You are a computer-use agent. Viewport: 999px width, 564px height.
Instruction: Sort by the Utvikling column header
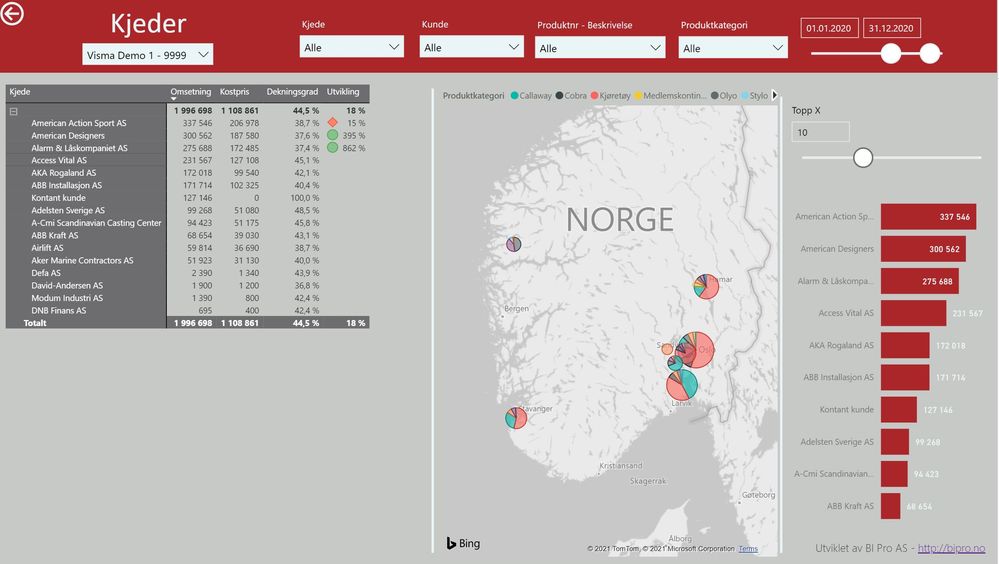[343, 92]
